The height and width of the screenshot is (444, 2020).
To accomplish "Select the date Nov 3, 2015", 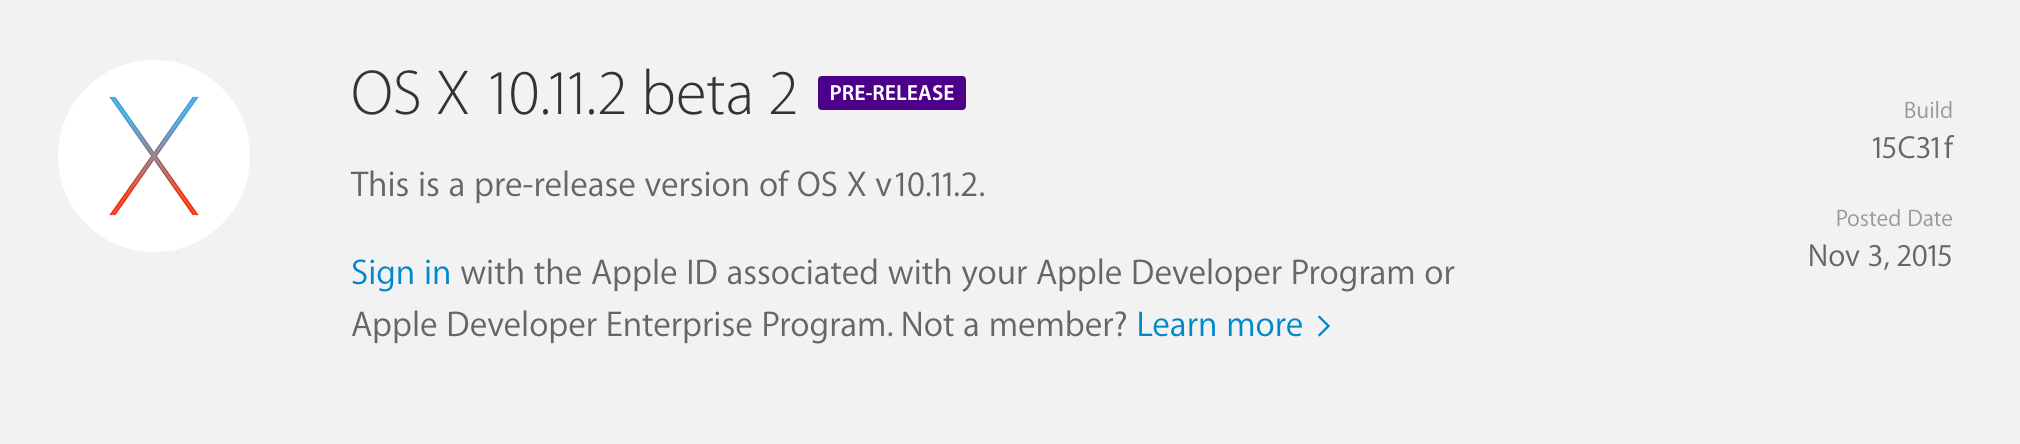I will tap(1879, 257).
